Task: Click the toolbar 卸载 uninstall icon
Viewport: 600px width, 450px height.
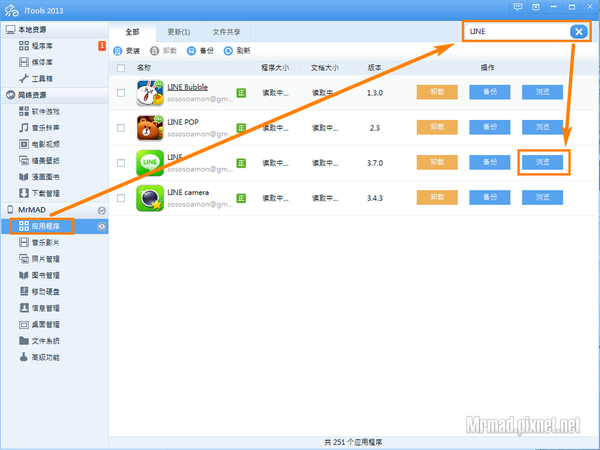Action: [154, 51]
